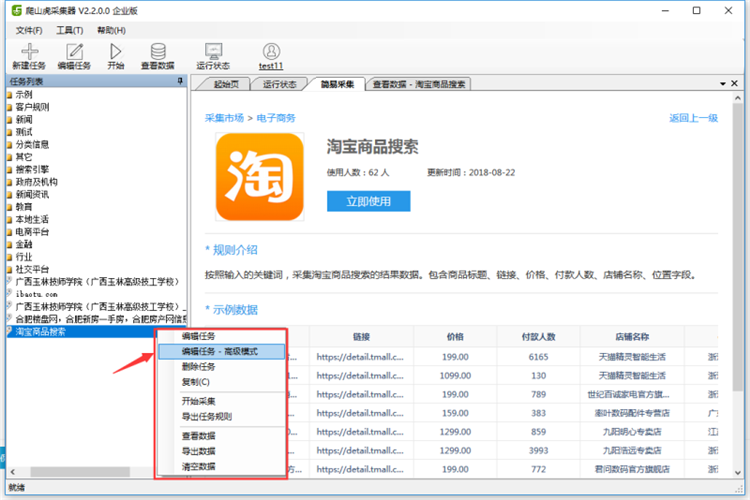Screen dimensions: 750x500
Task: Choose 导出任务规则 in context menu
Action: coord(222,416)
